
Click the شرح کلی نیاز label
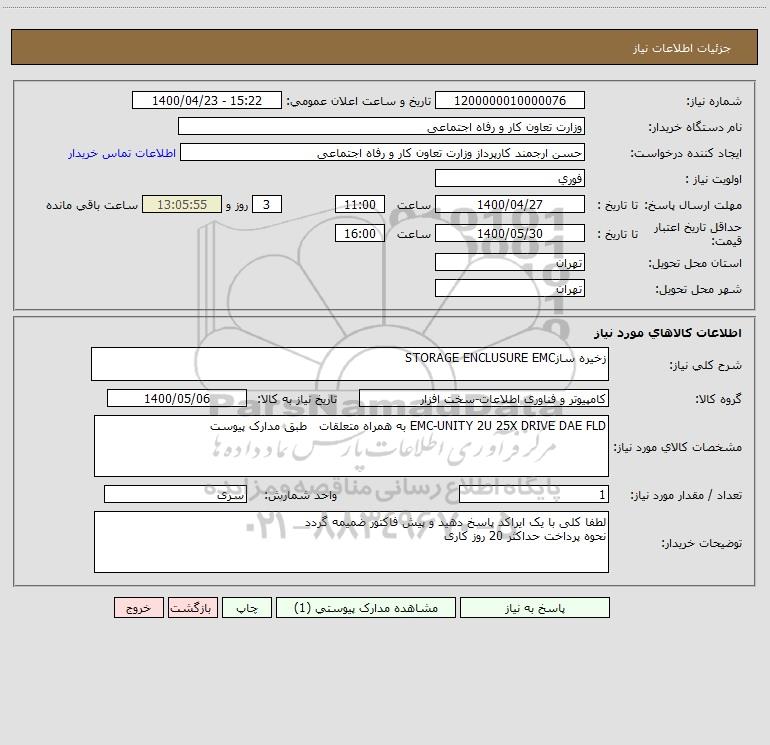706,365
